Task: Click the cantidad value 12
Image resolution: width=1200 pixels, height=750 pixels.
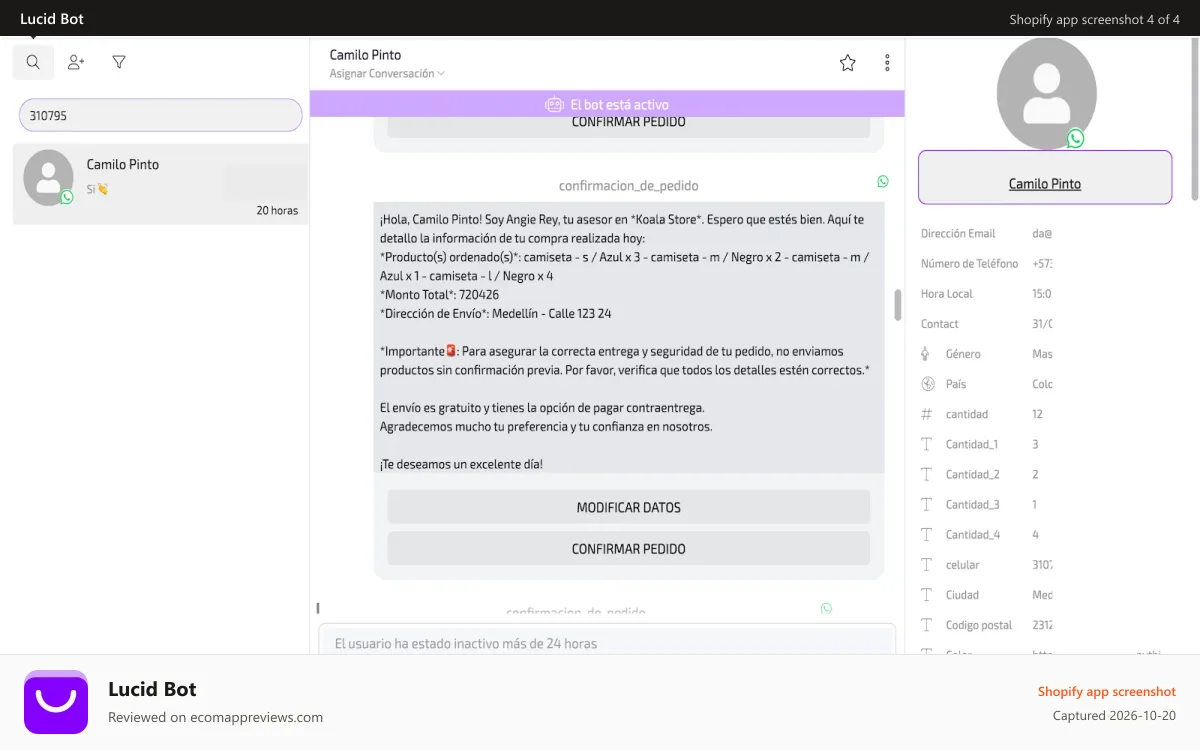Action: (1038, 414)
